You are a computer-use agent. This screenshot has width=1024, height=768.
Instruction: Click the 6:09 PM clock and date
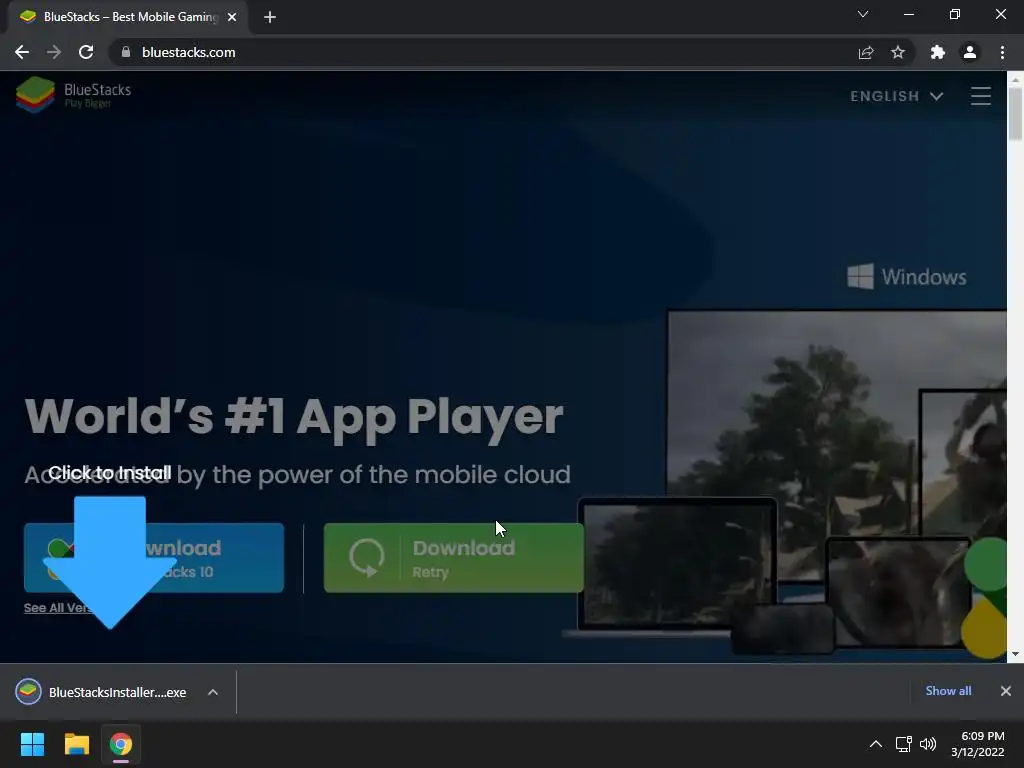[x=978, y=744]
